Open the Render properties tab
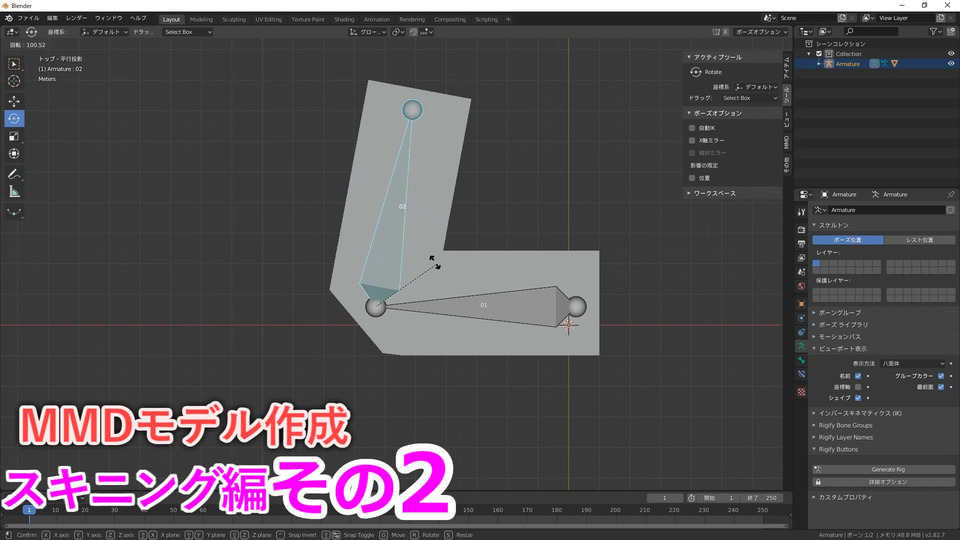960x540 pixels. [801, 230]
